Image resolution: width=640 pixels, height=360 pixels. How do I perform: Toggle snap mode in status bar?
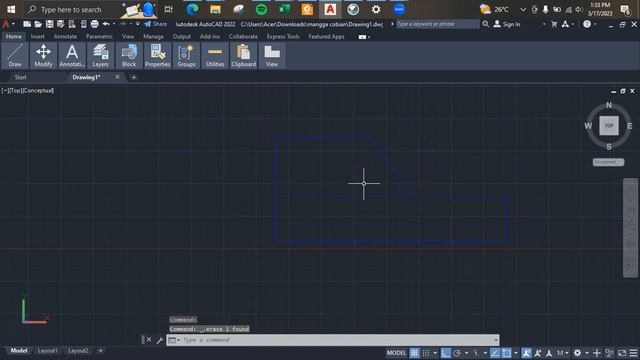426,353
